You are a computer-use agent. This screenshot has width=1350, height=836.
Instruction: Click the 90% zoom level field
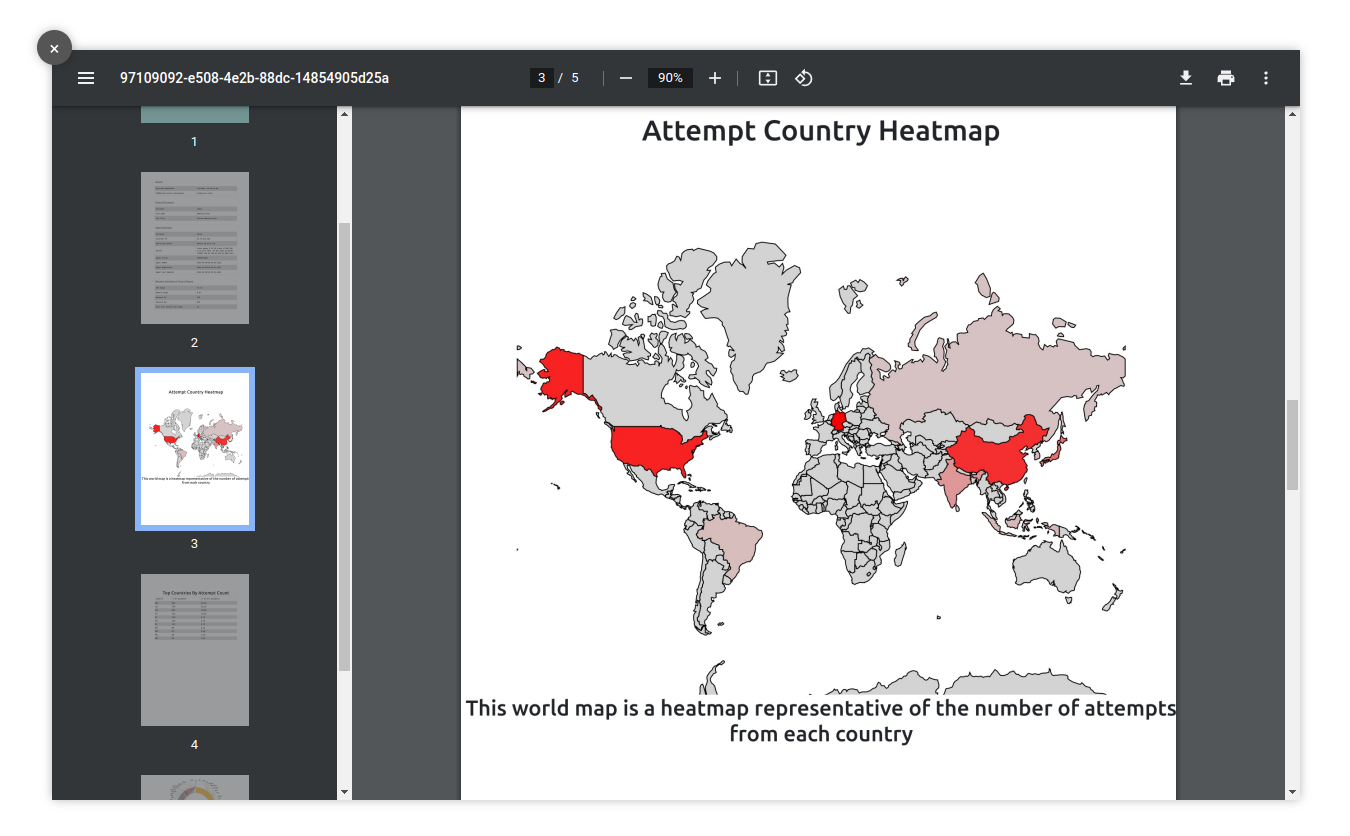click(670, 78)
